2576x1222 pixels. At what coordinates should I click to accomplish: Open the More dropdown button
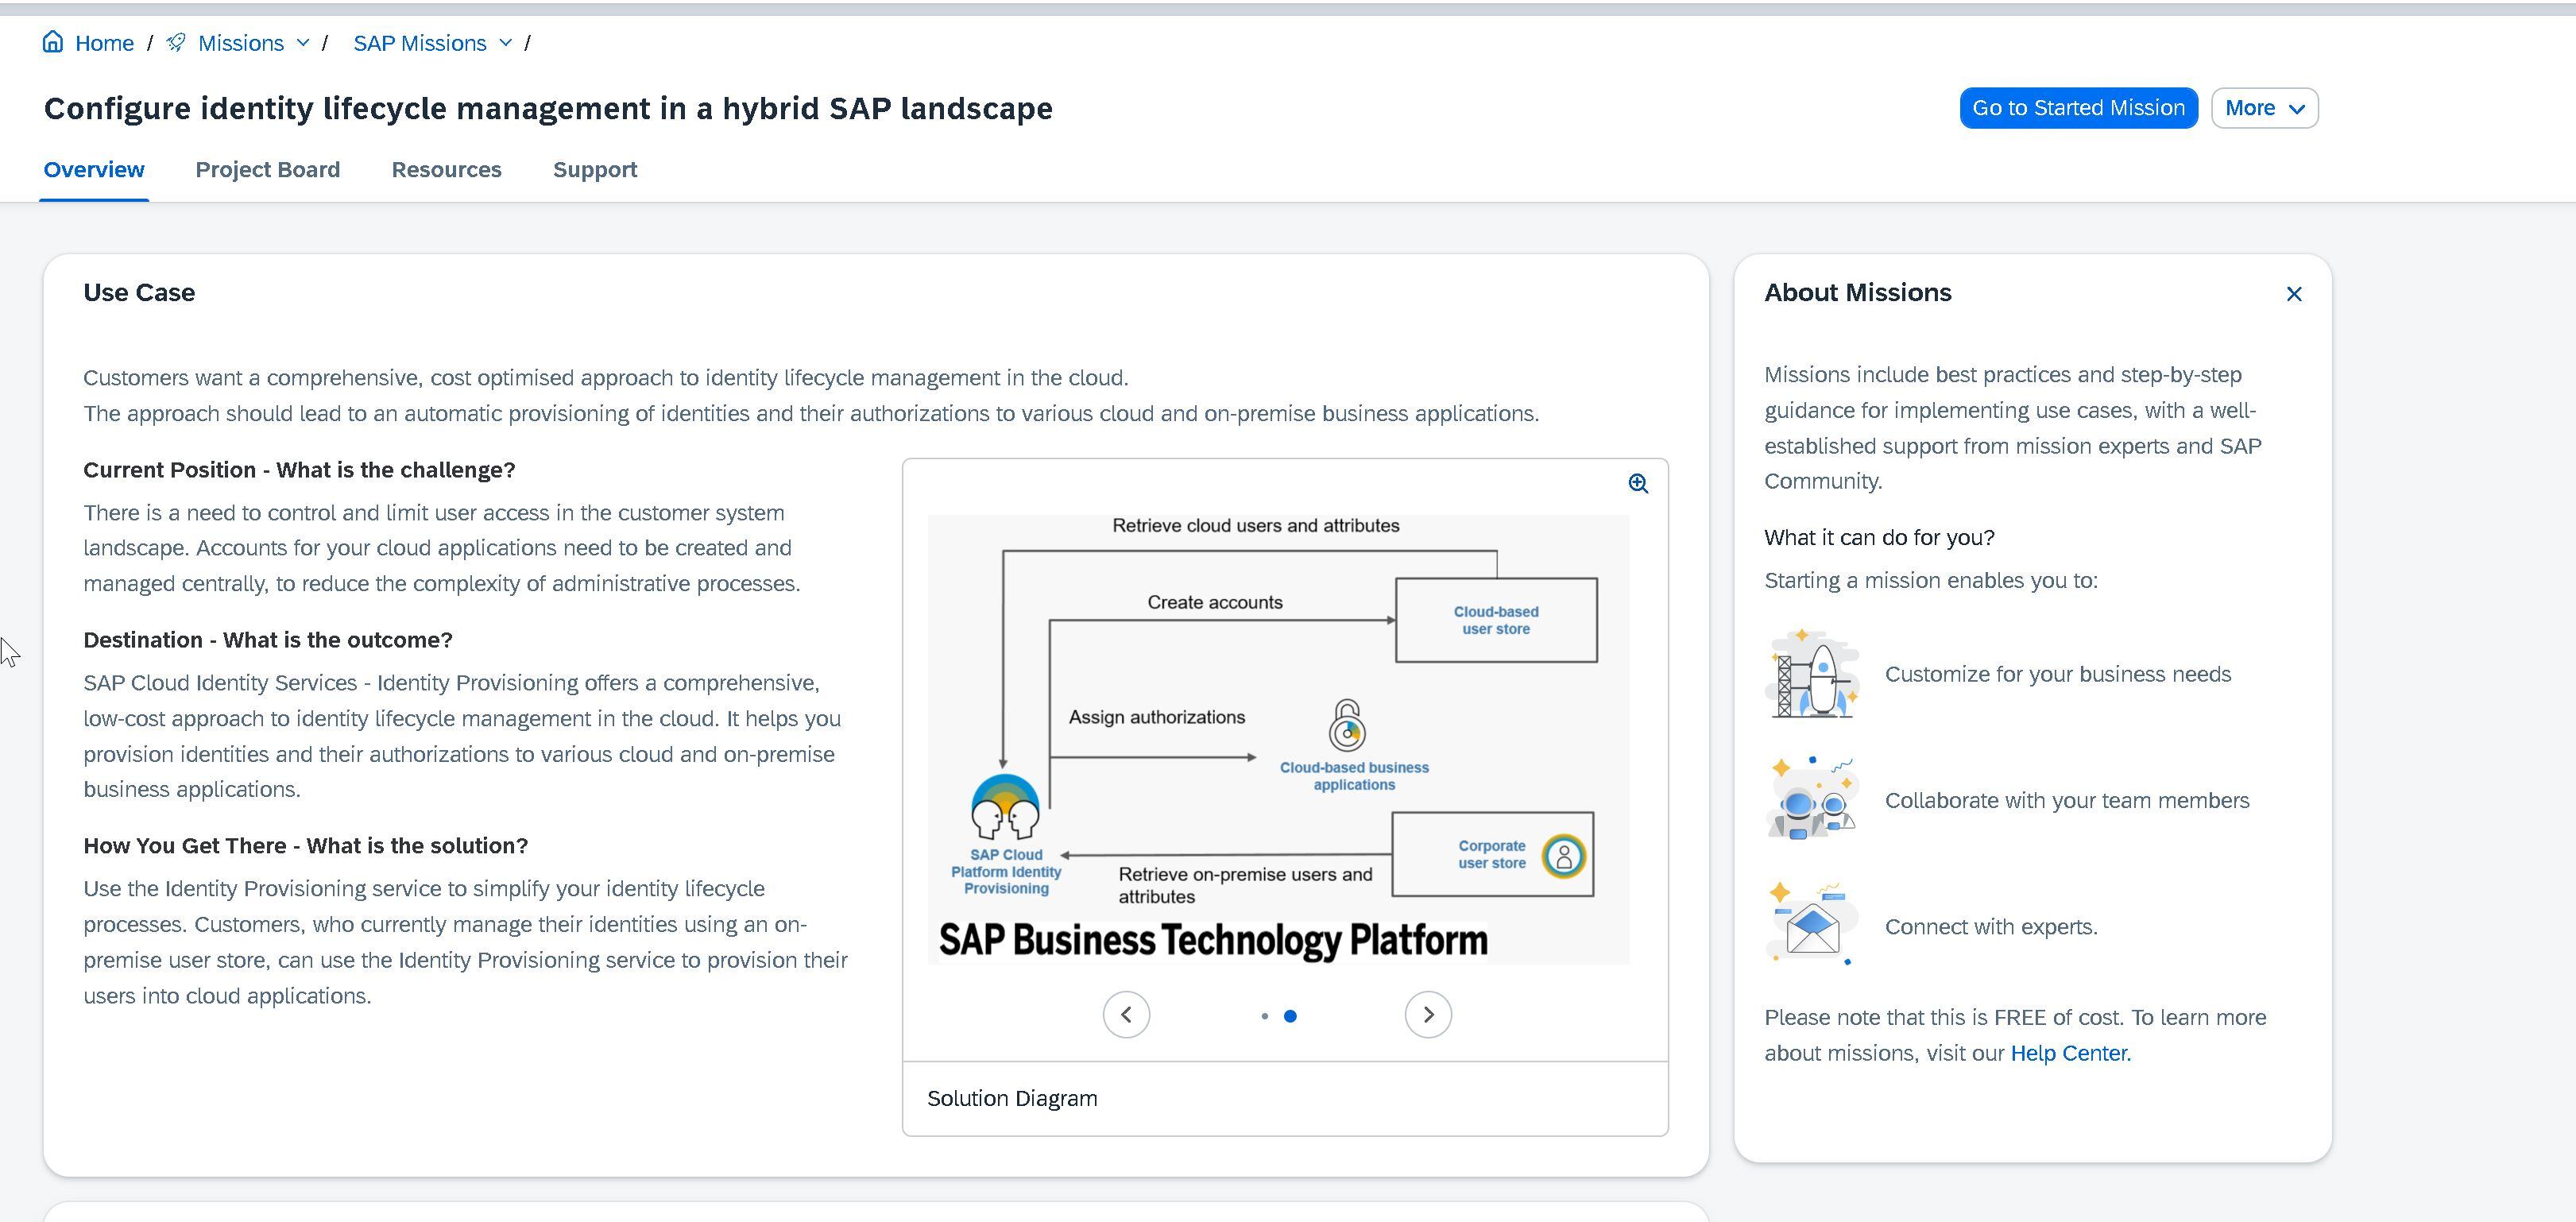tap(2264, 108)
